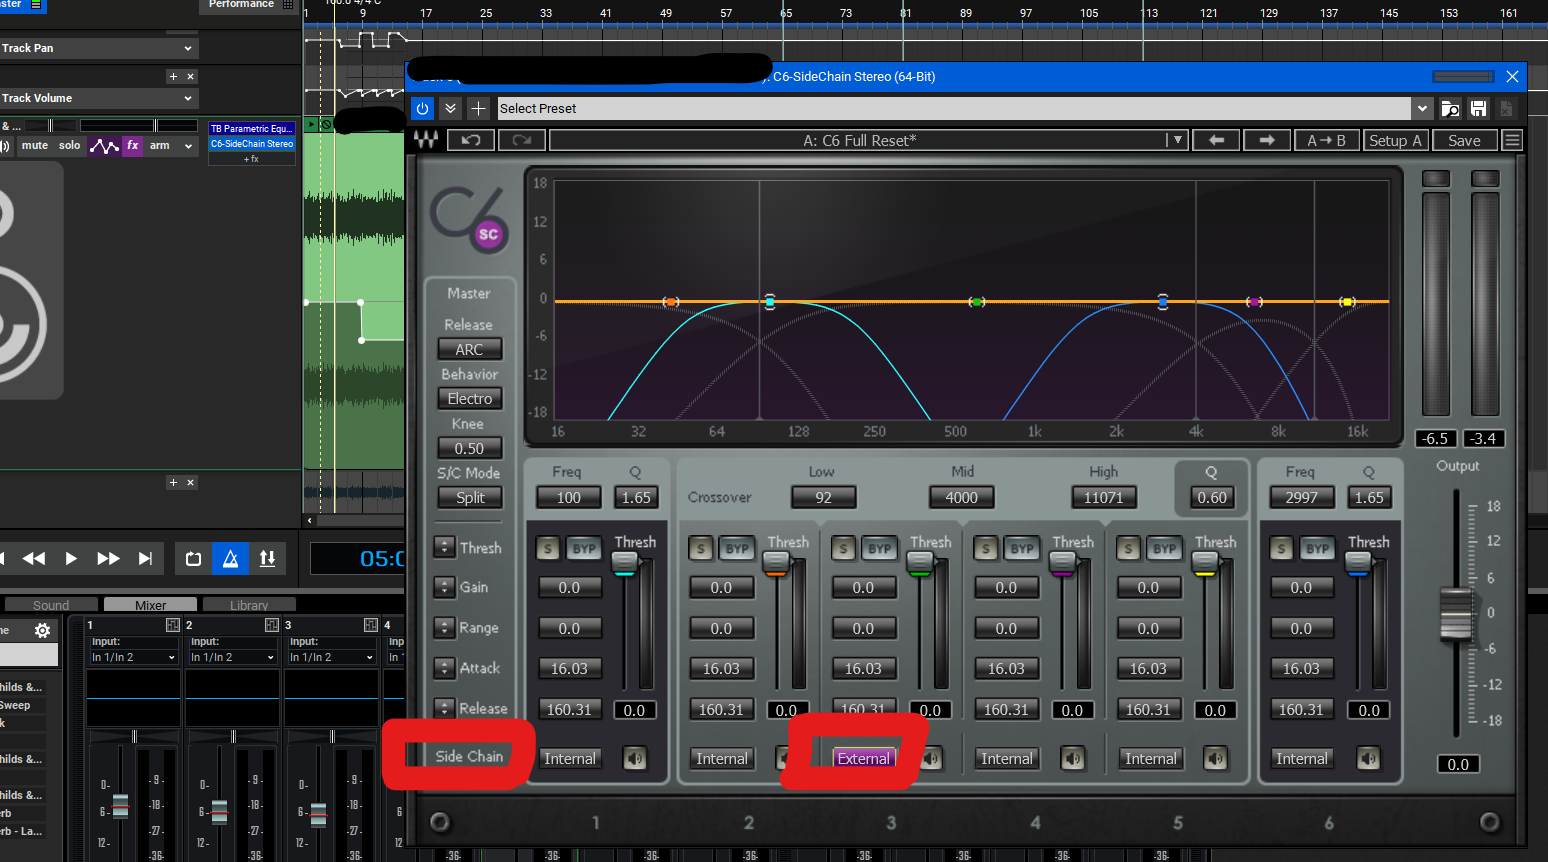
Task: Click the Electro behavior button
Action: tap(469, 398)
